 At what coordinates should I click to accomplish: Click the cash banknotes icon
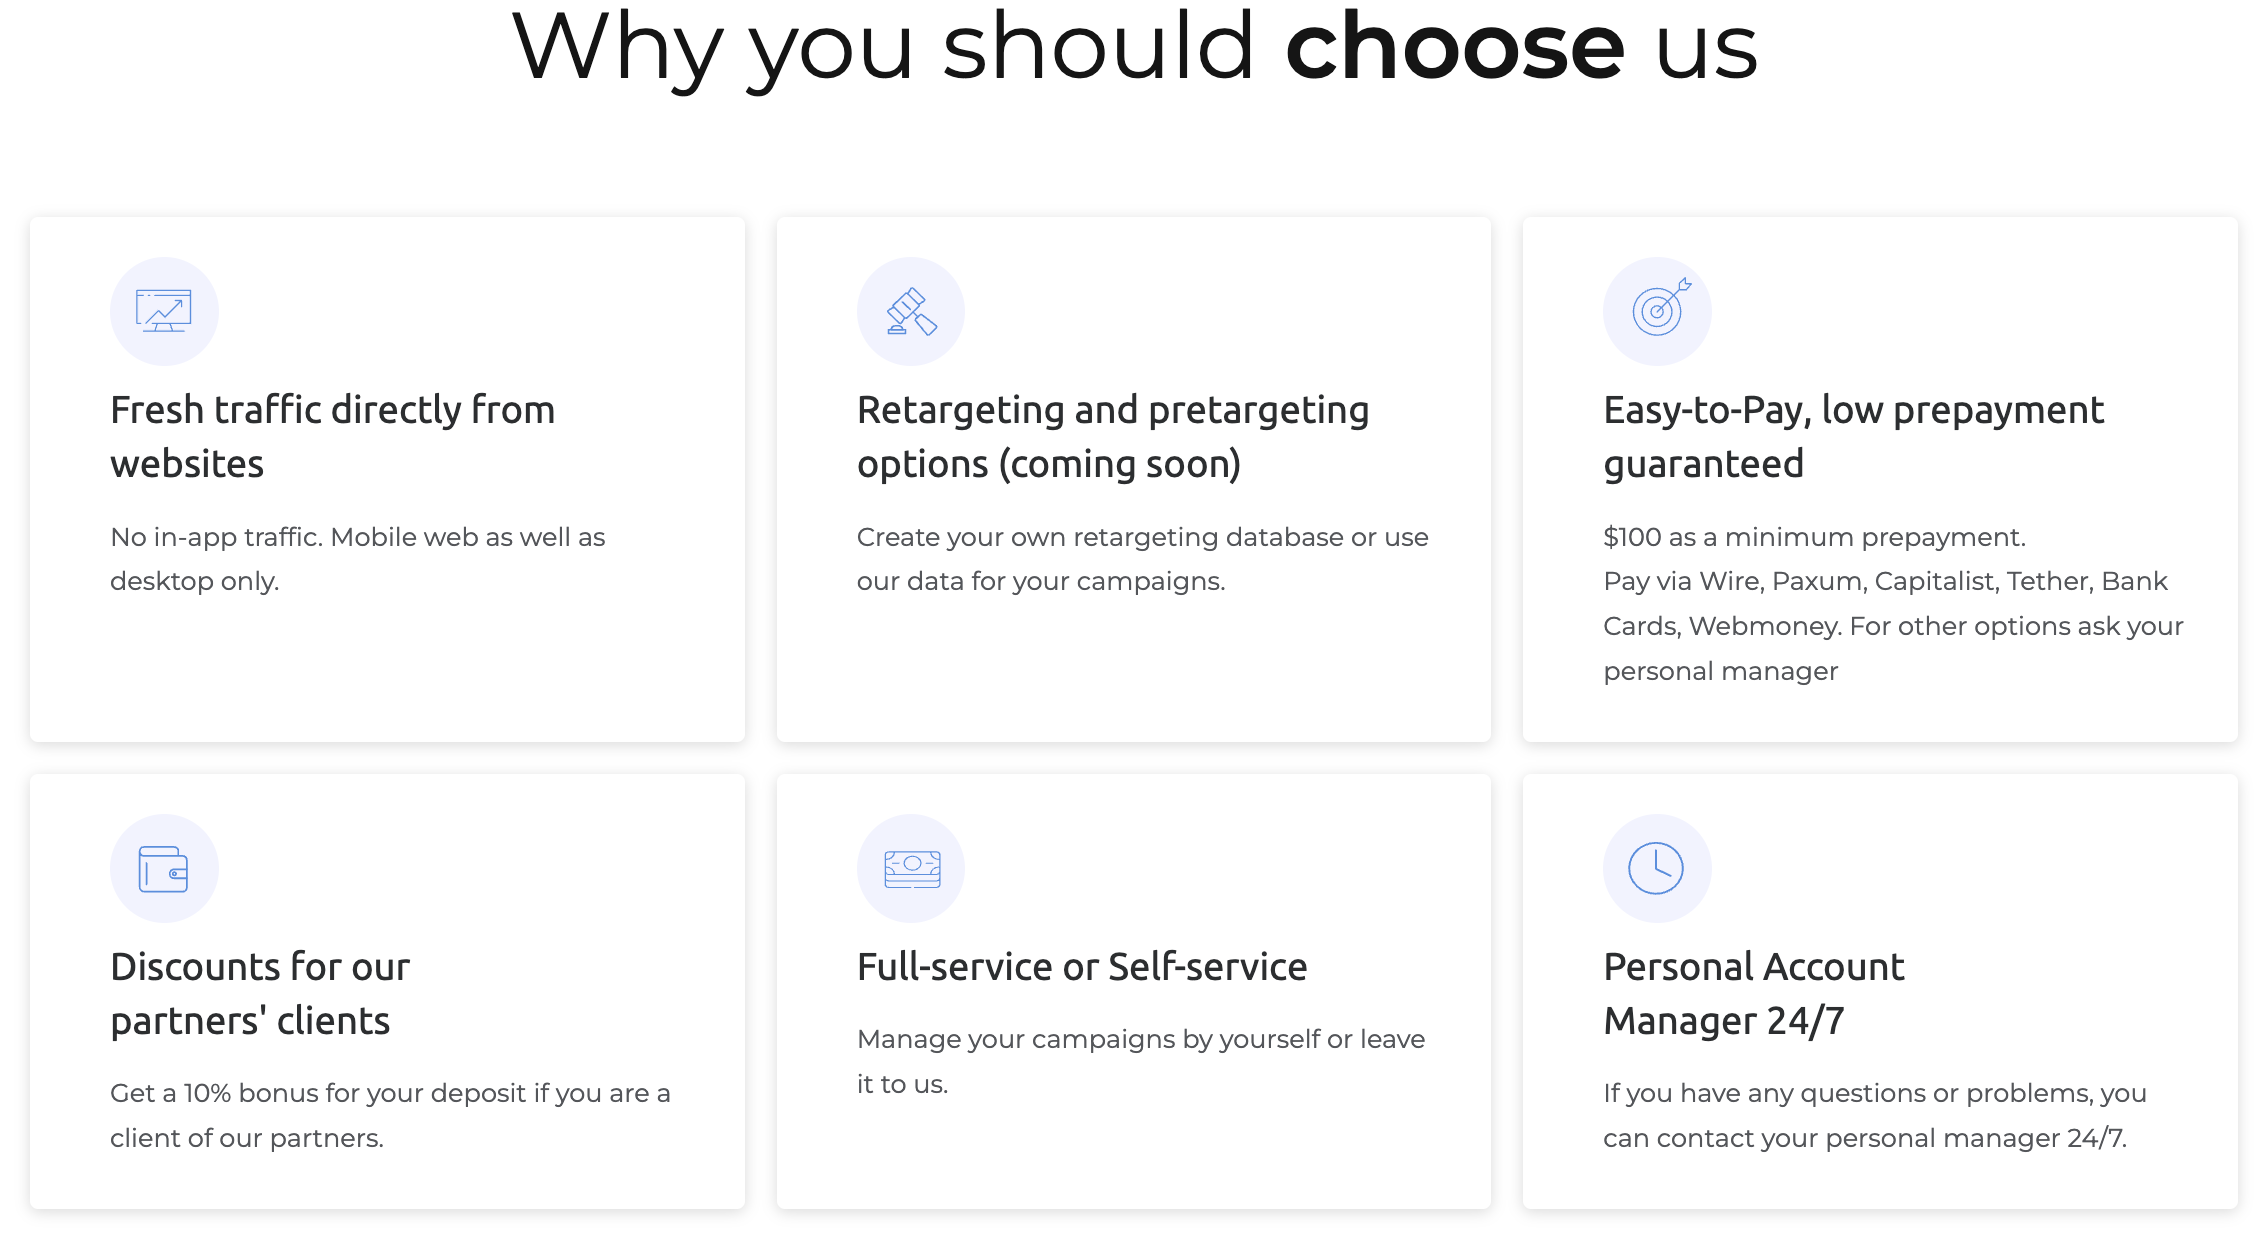911,868
